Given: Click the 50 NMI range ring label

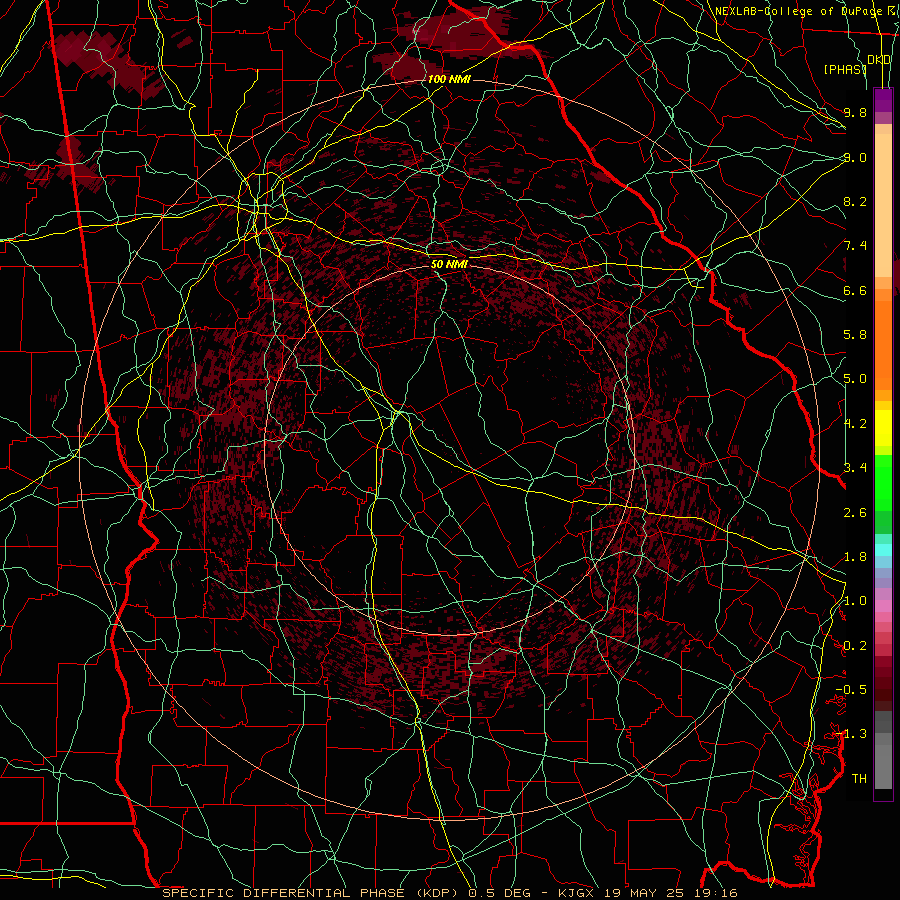Looking at the screenshot, I should point(449,264).
